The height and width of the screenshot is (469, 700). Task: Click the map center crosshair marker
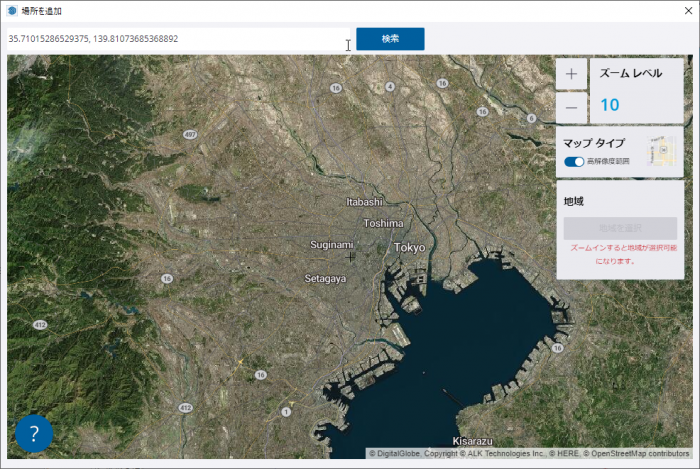click(x=350, y=257)
